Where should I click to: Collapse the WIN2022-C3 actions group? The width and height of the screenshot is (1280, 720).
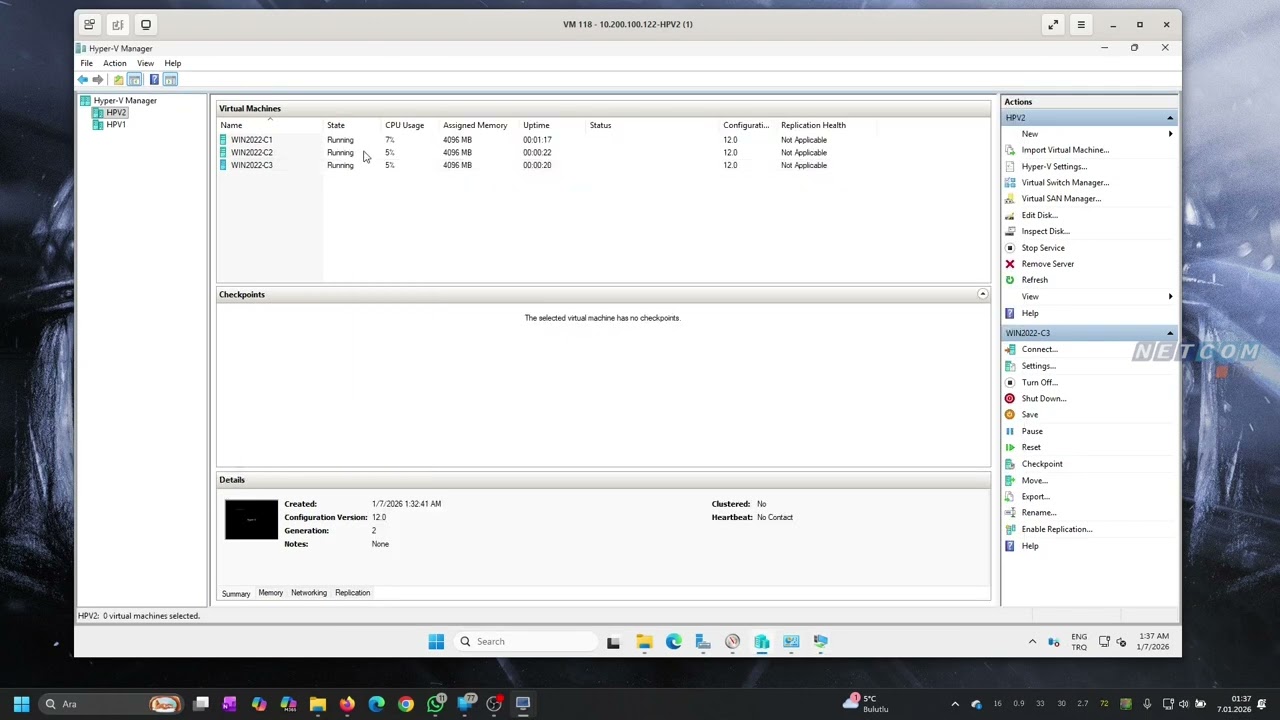(x=1170, y=333)
